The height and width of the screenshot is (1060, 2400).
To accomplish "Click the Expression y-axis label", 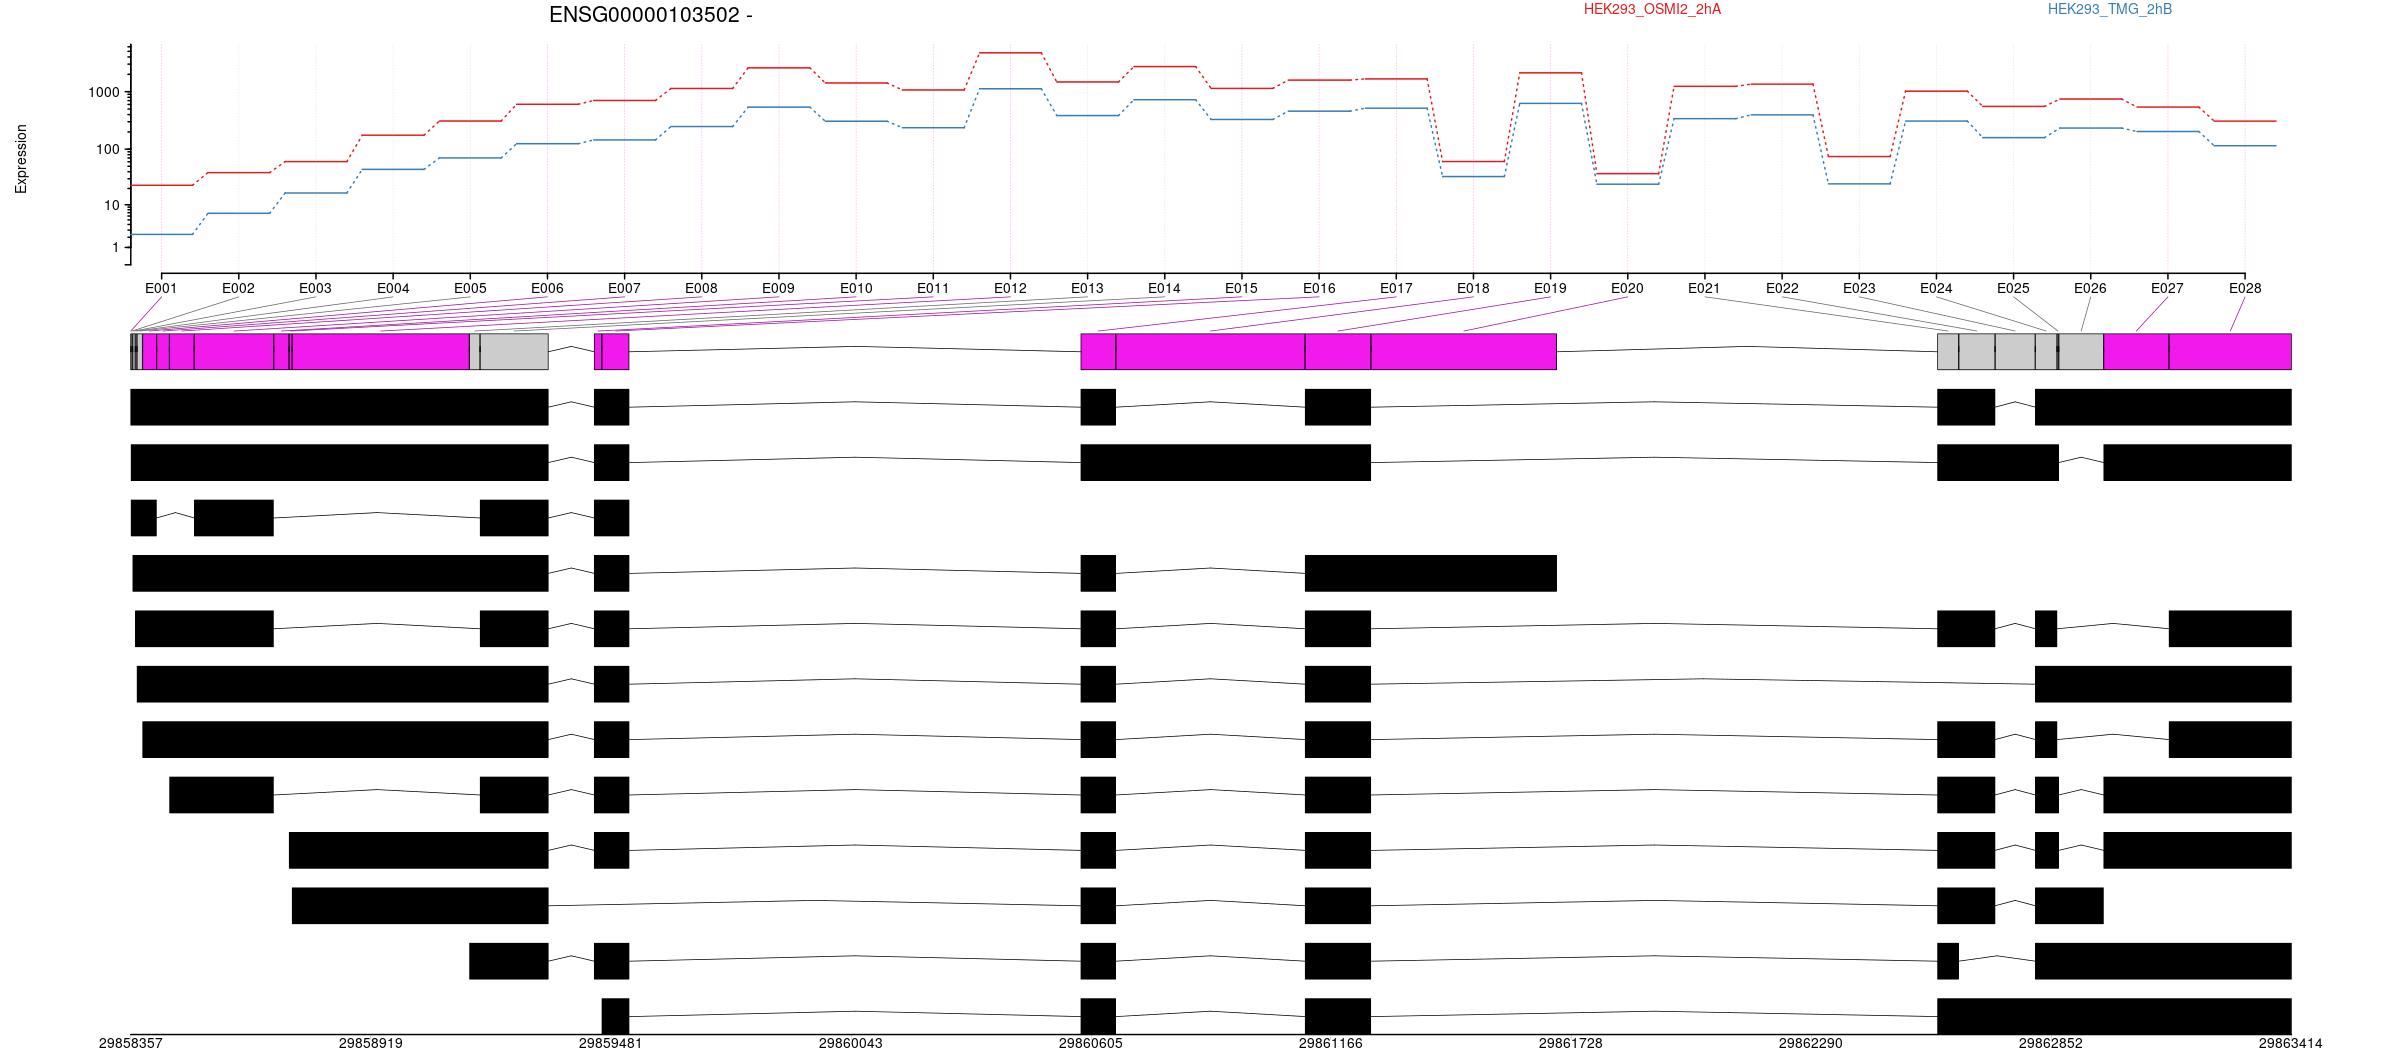I will tap(21, 159).
